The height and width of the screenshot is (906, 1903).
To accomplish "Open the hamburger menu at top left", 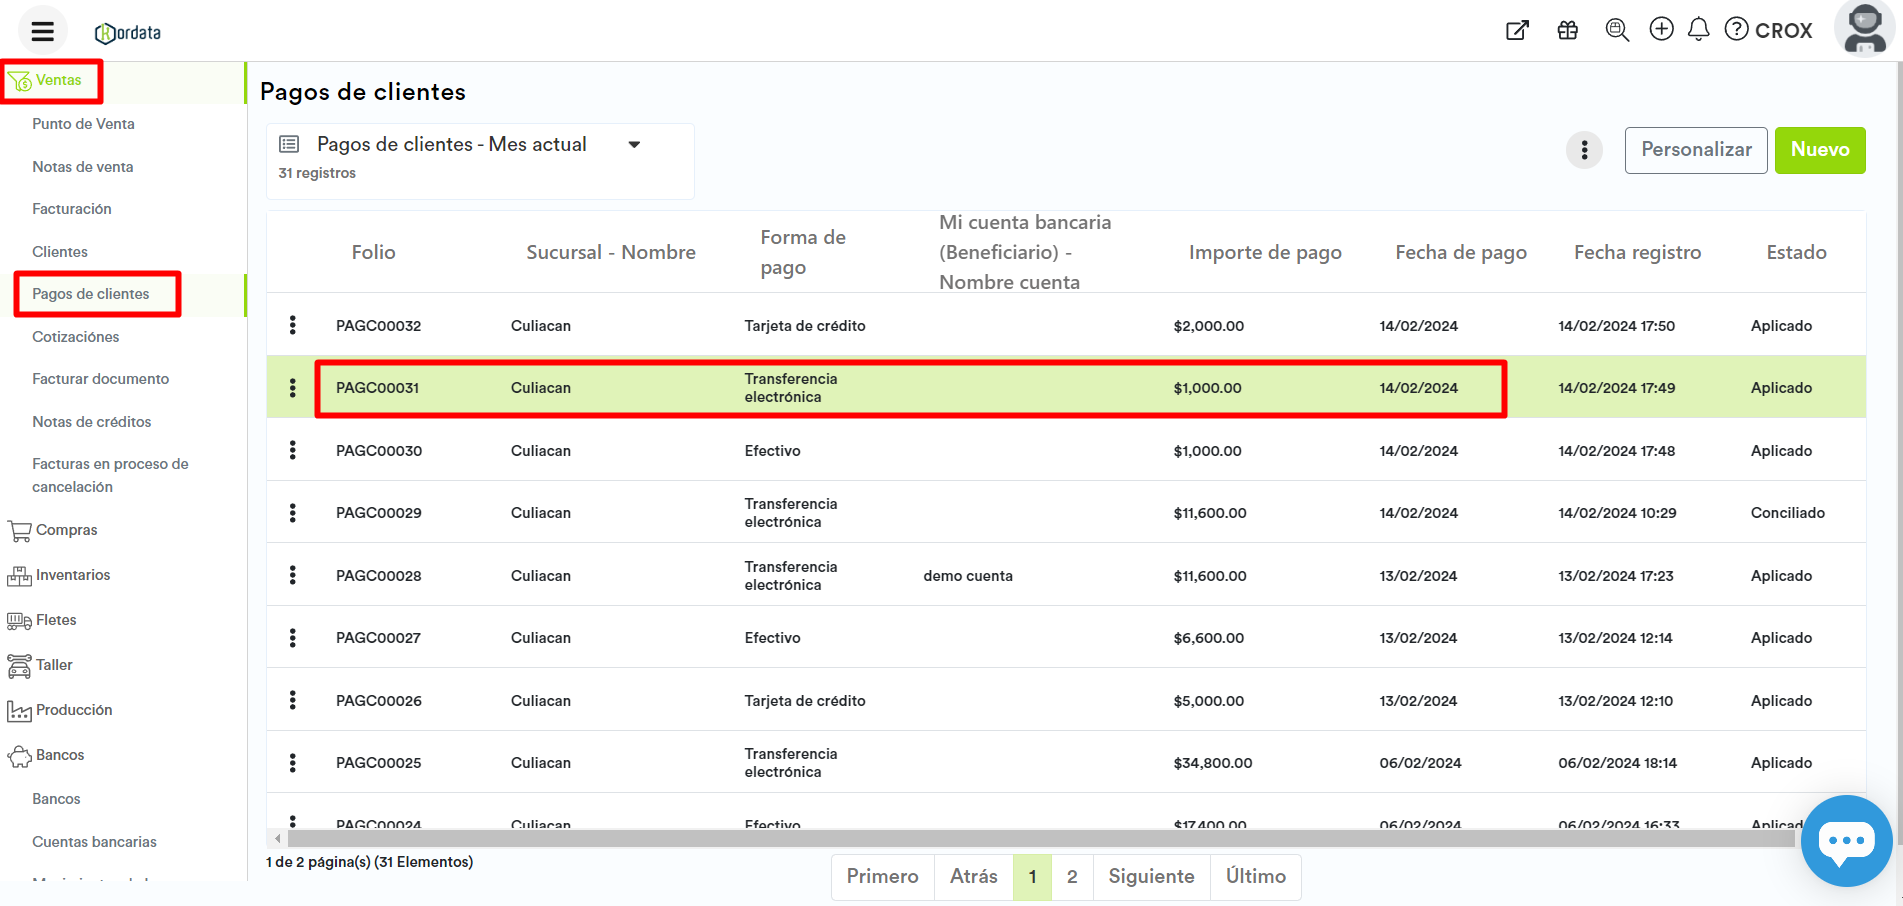I will click(x=42, y=32).
